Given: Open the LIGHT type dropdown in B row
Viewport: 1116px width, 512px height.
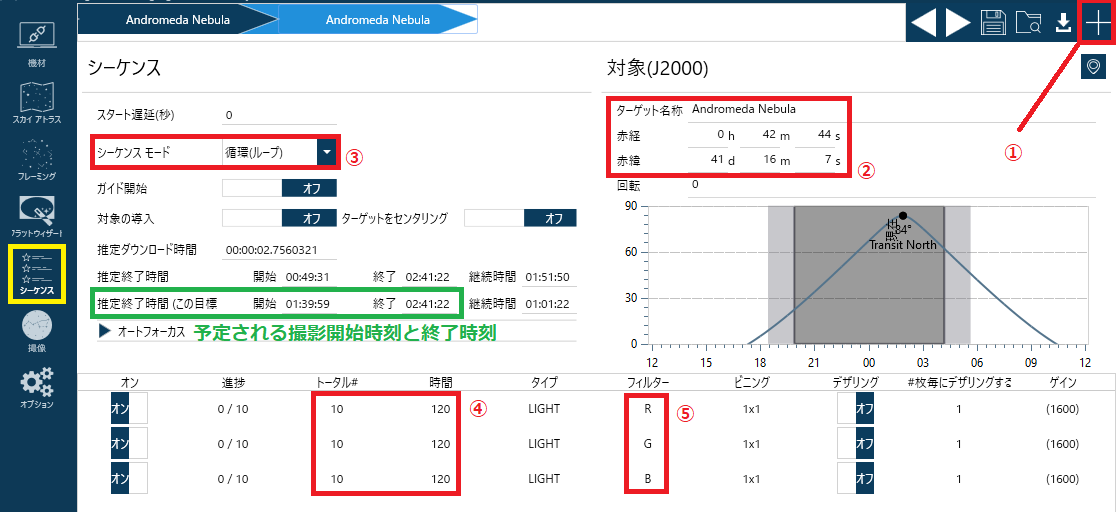Looking at the screenshot, I should pos(544,478).
